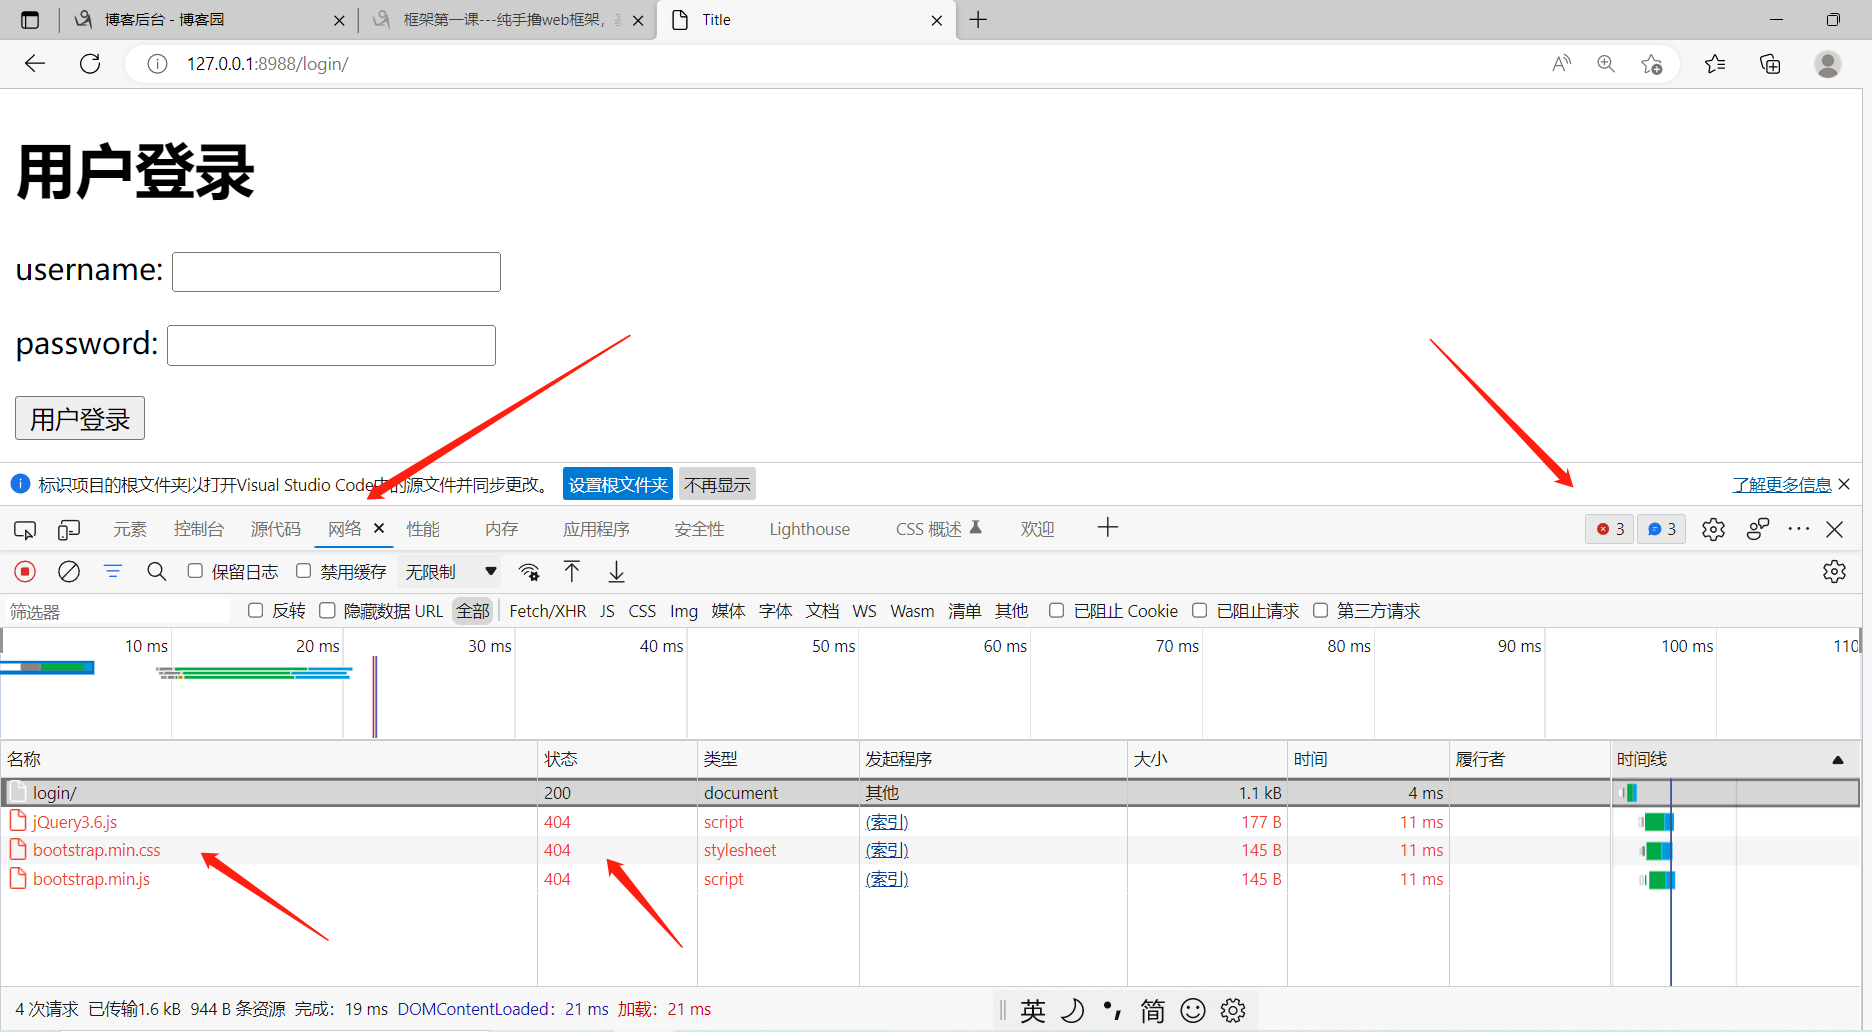
Task: Switch to the 元素 tab
Action: tap(130, 529)
